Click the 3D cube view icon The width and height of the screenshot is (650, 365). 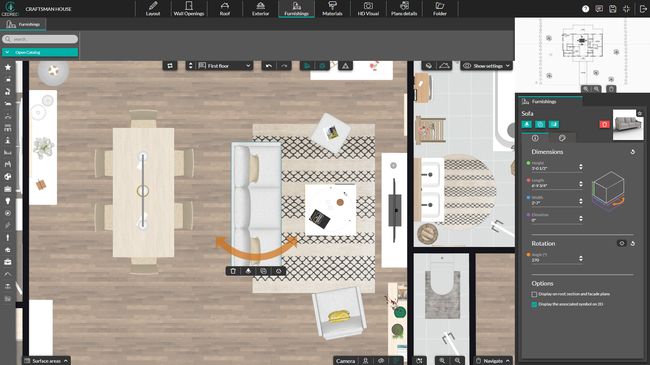tap(429, 66)
